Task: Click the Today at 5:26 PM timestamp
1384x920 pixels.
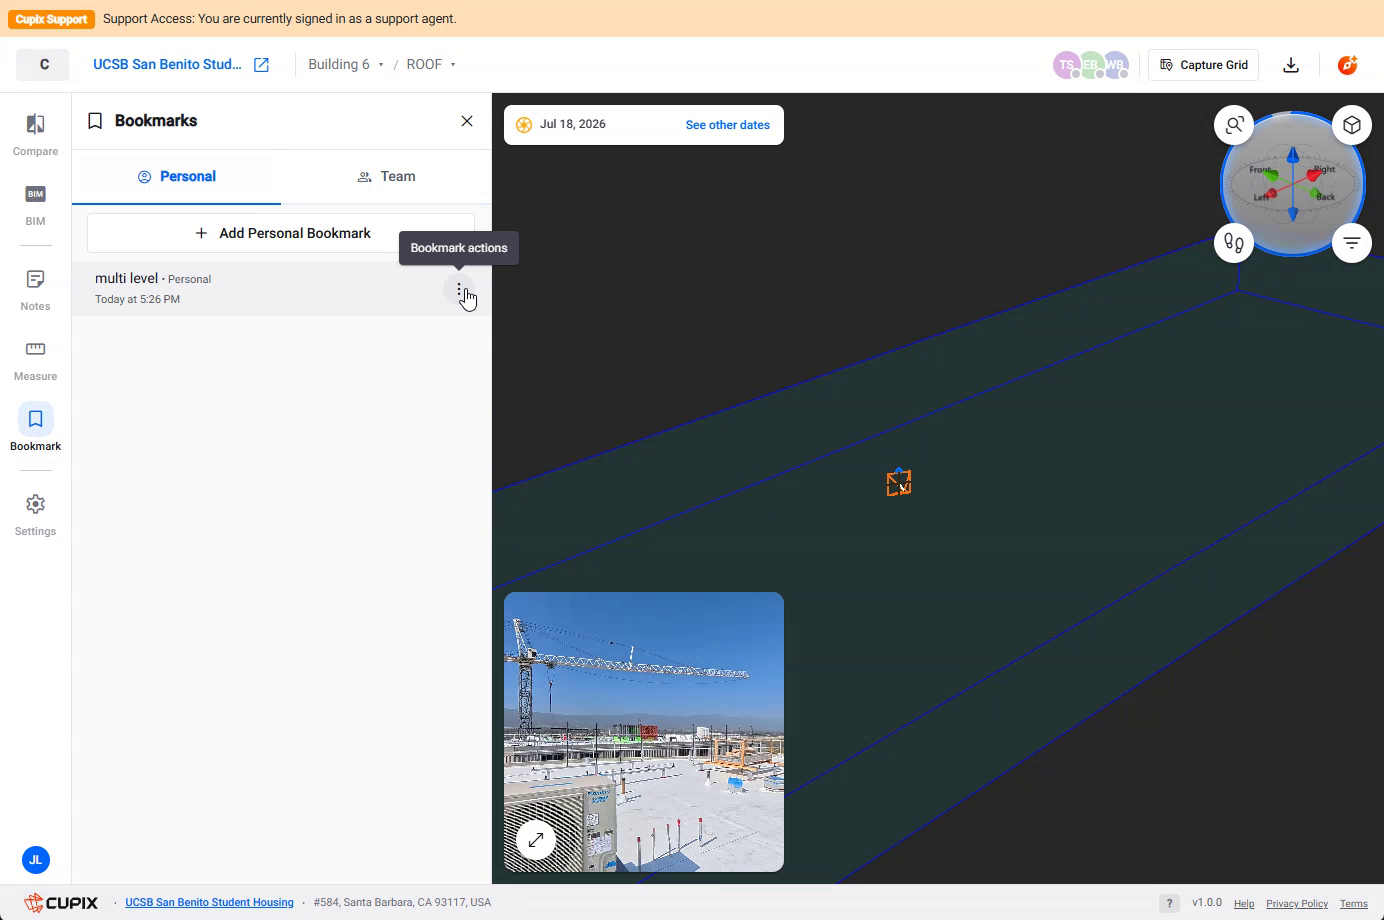Action: 137,299
